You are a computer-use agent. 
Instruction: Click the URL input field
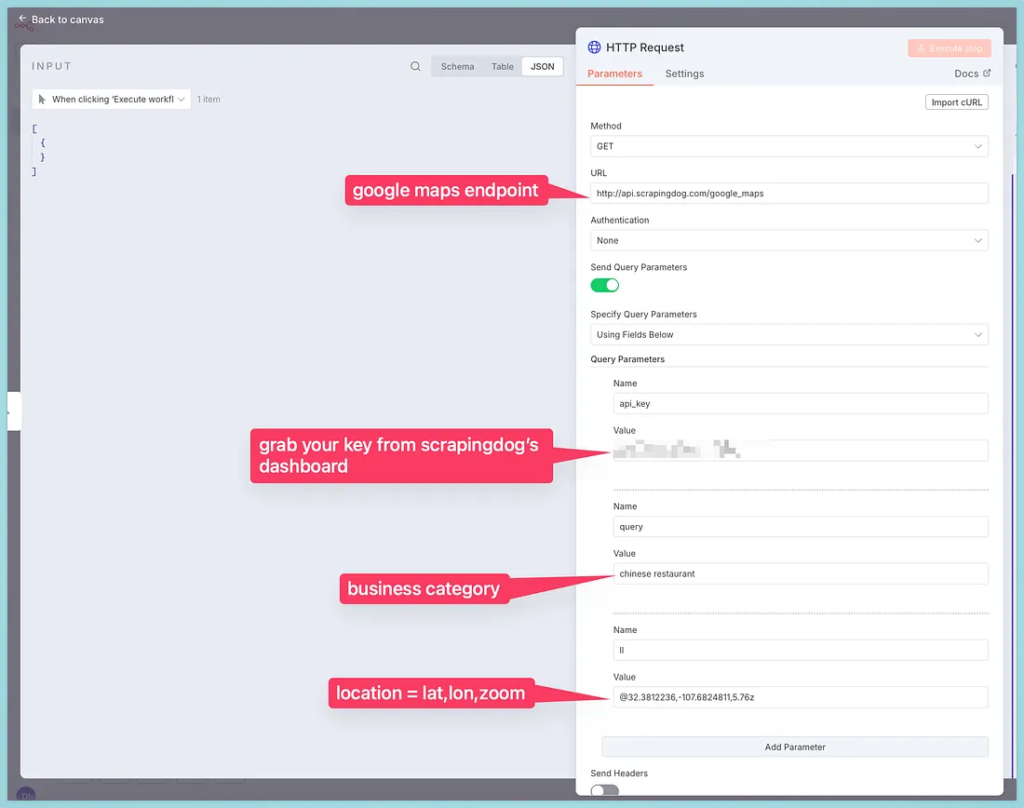coord(789,193)
